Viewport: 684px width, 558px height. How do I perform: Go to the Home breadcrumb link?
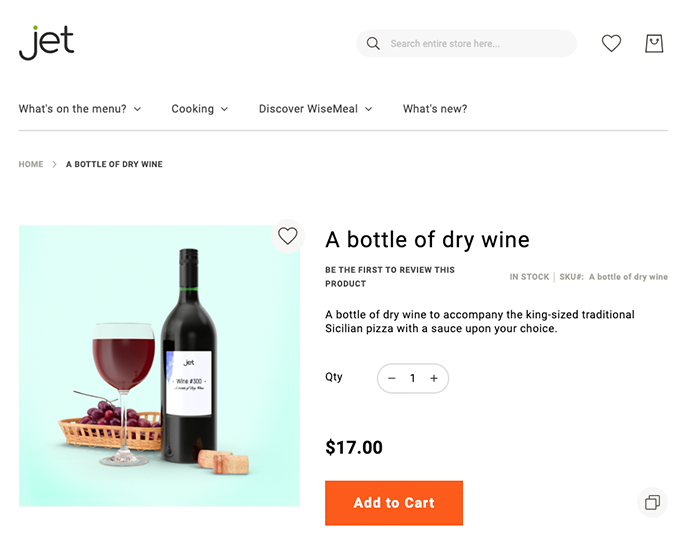(x=31, y=164)
